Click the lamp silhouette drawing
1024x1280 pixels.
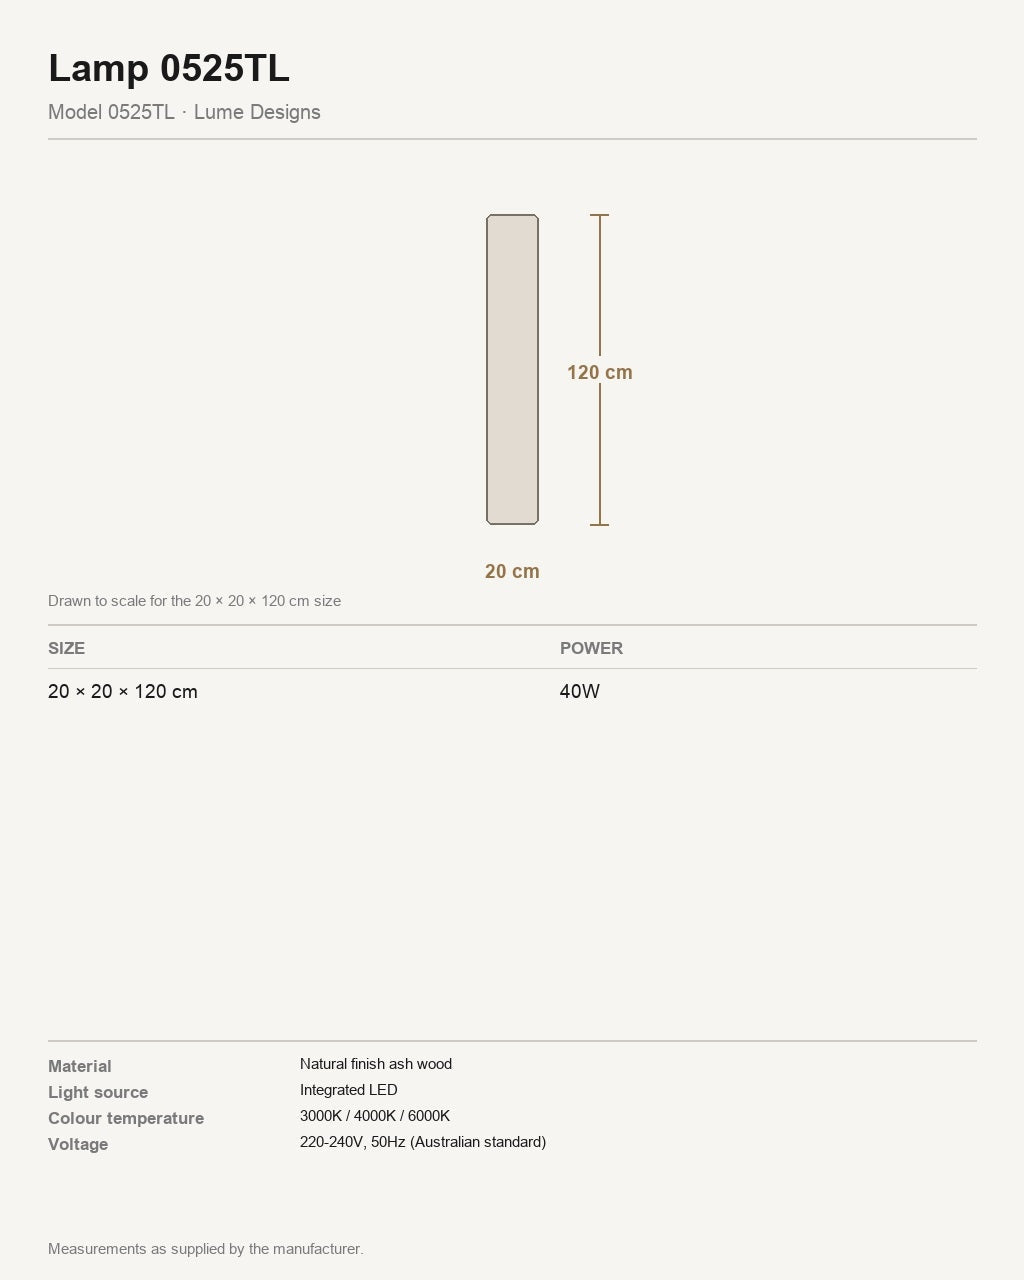[x=512, y=369]
